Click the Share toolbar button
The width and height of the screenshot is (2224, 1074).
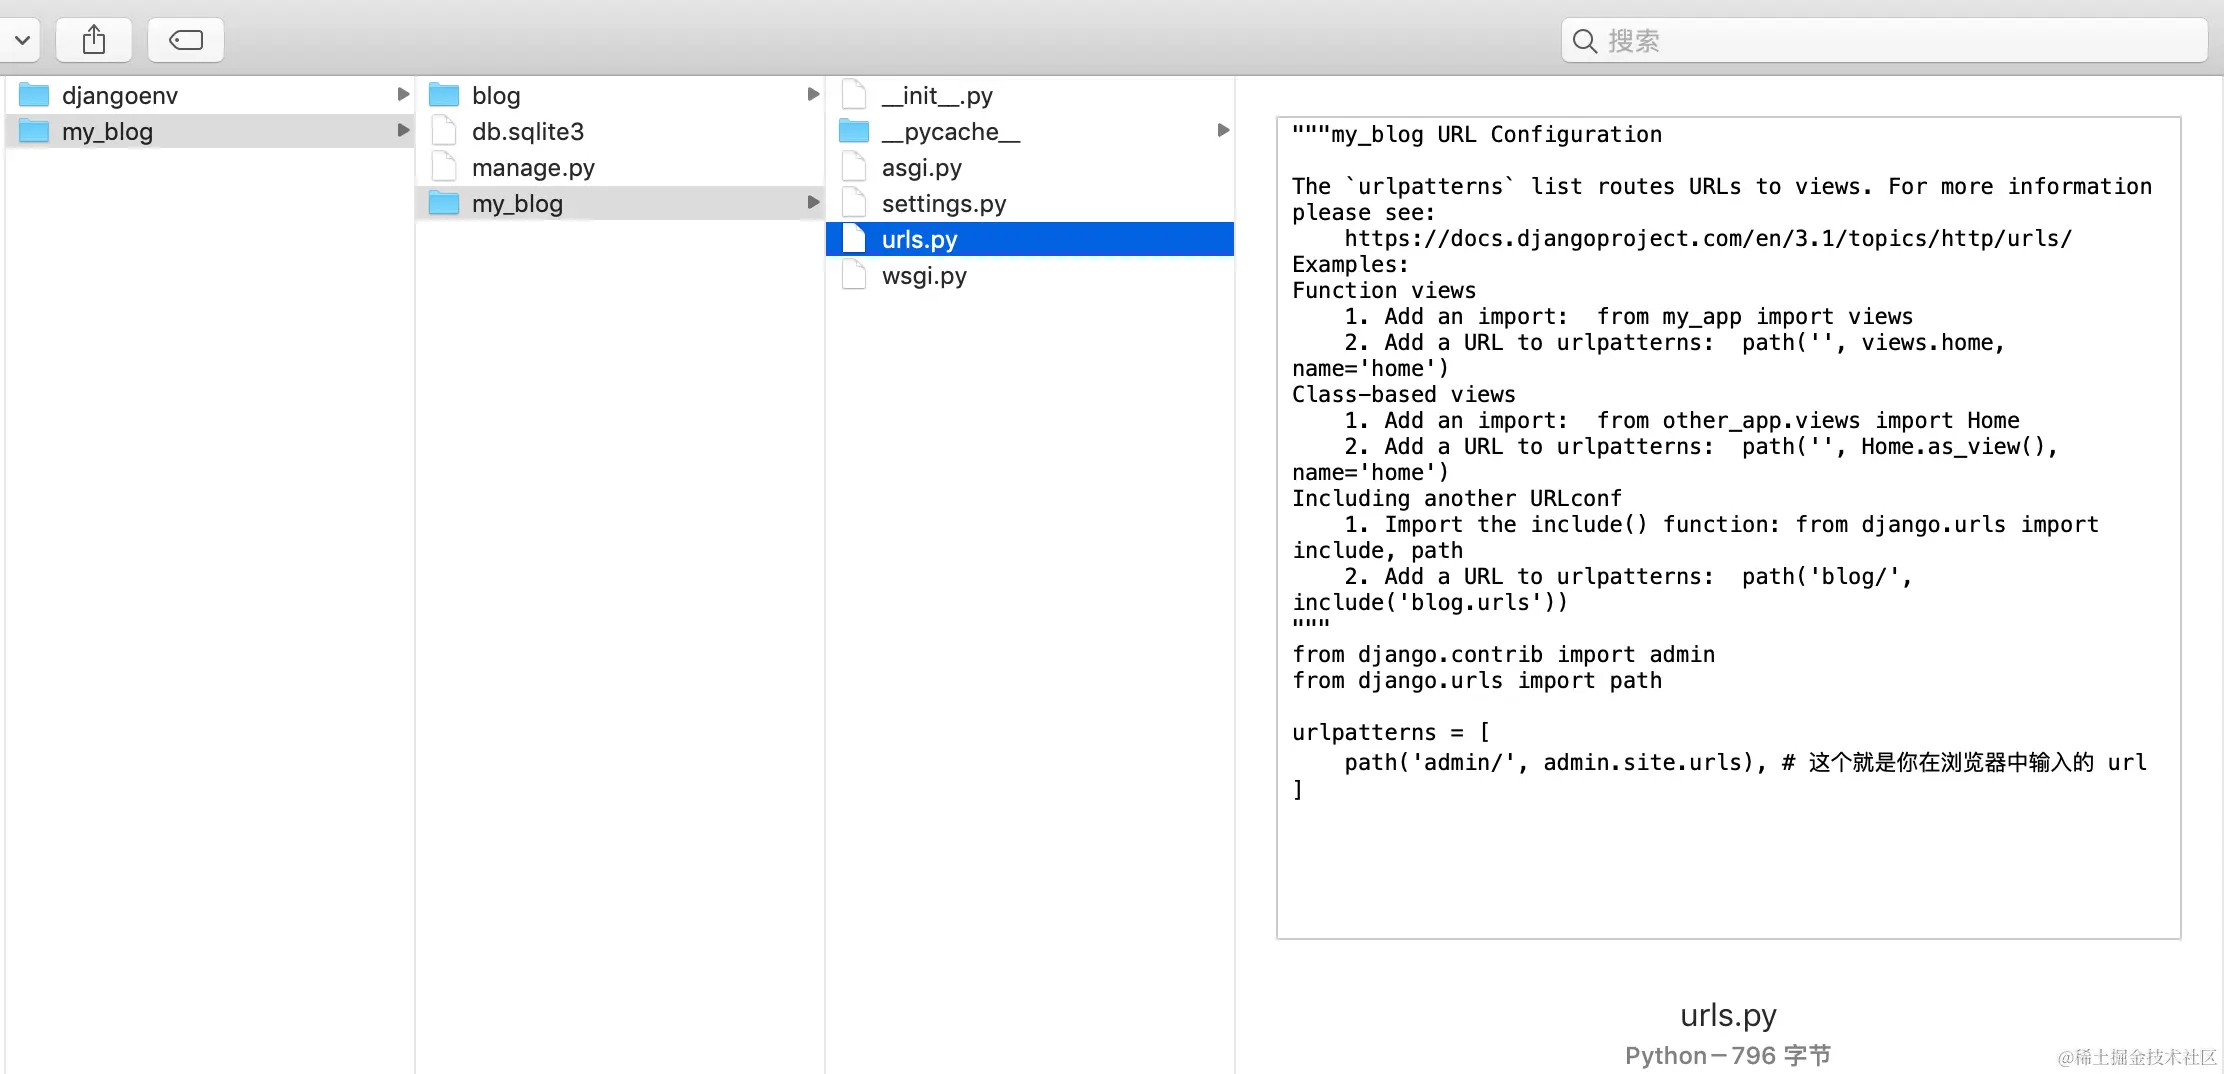pyautogui.click(x=94, y=40)
